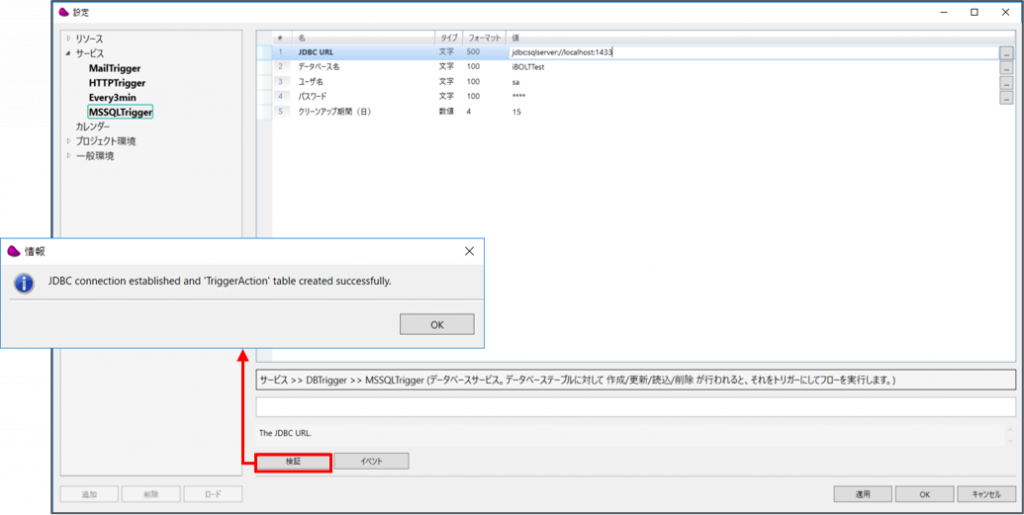Click the JDBC URL value field
The width and height of the screenshot is (1024, 515).
click(x=750, y=51)
